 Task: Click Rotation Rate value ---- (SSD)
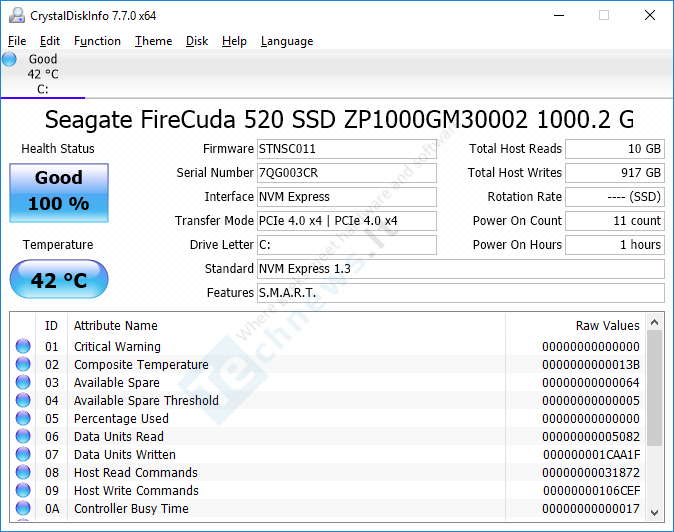pyautogui.click(x=615, y=197)
